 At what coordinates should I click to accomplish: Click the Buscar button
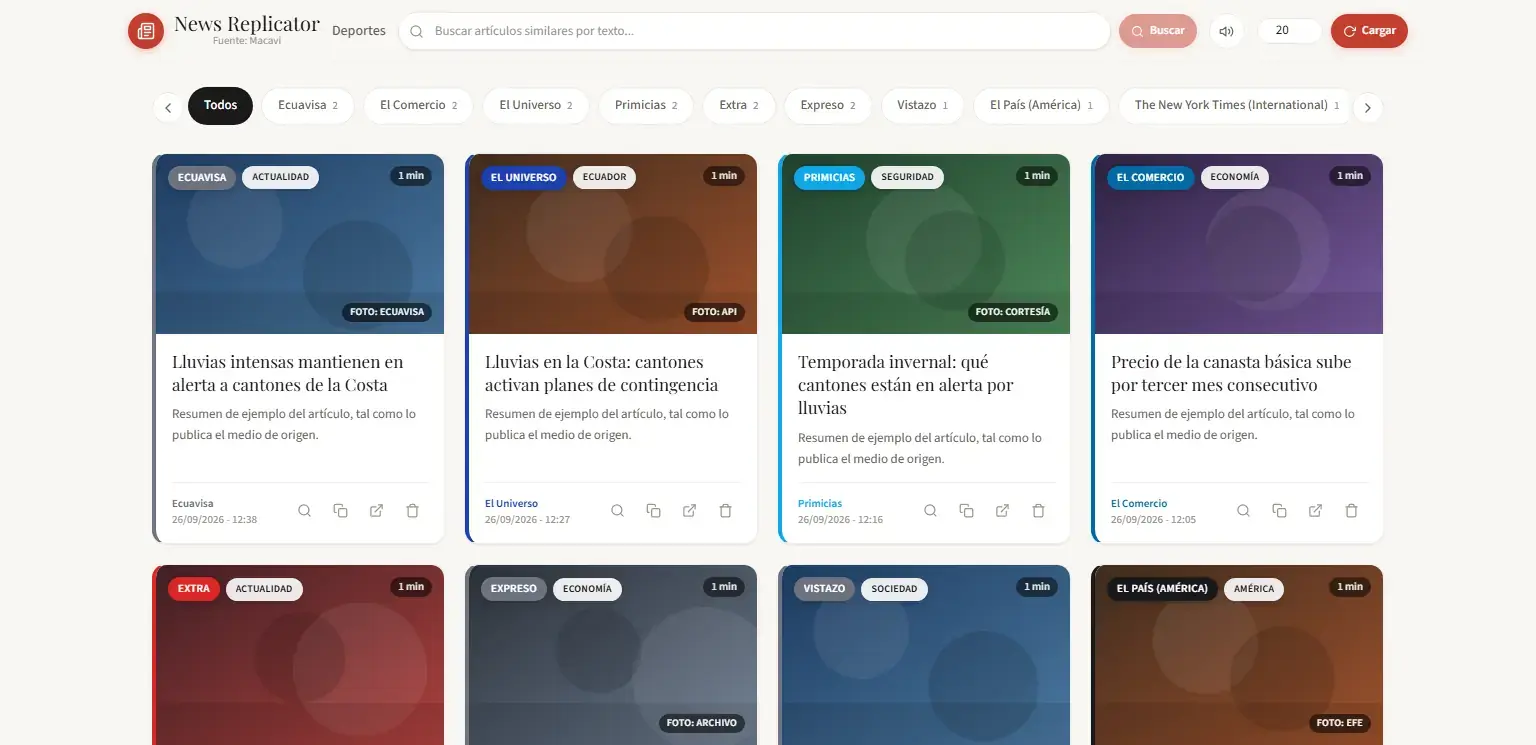(1158, 31)
